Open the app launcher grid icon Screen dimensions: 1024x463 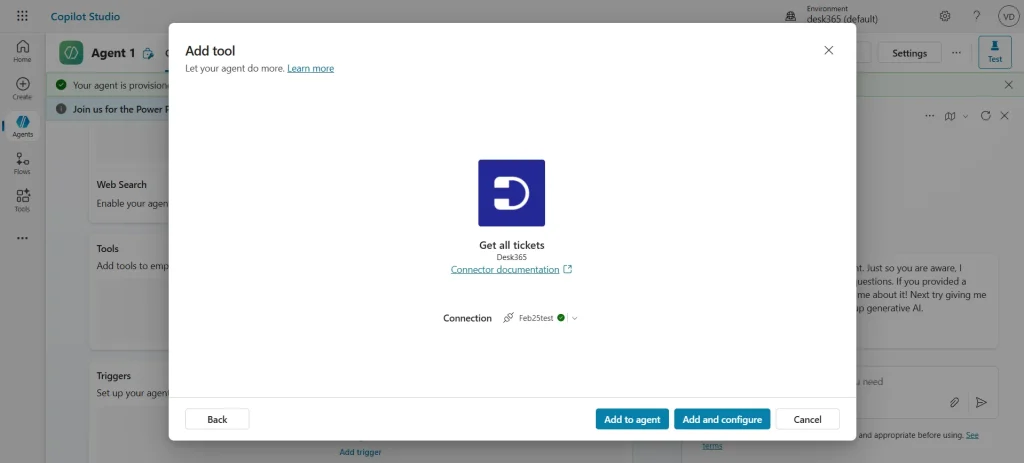point(22,16)
